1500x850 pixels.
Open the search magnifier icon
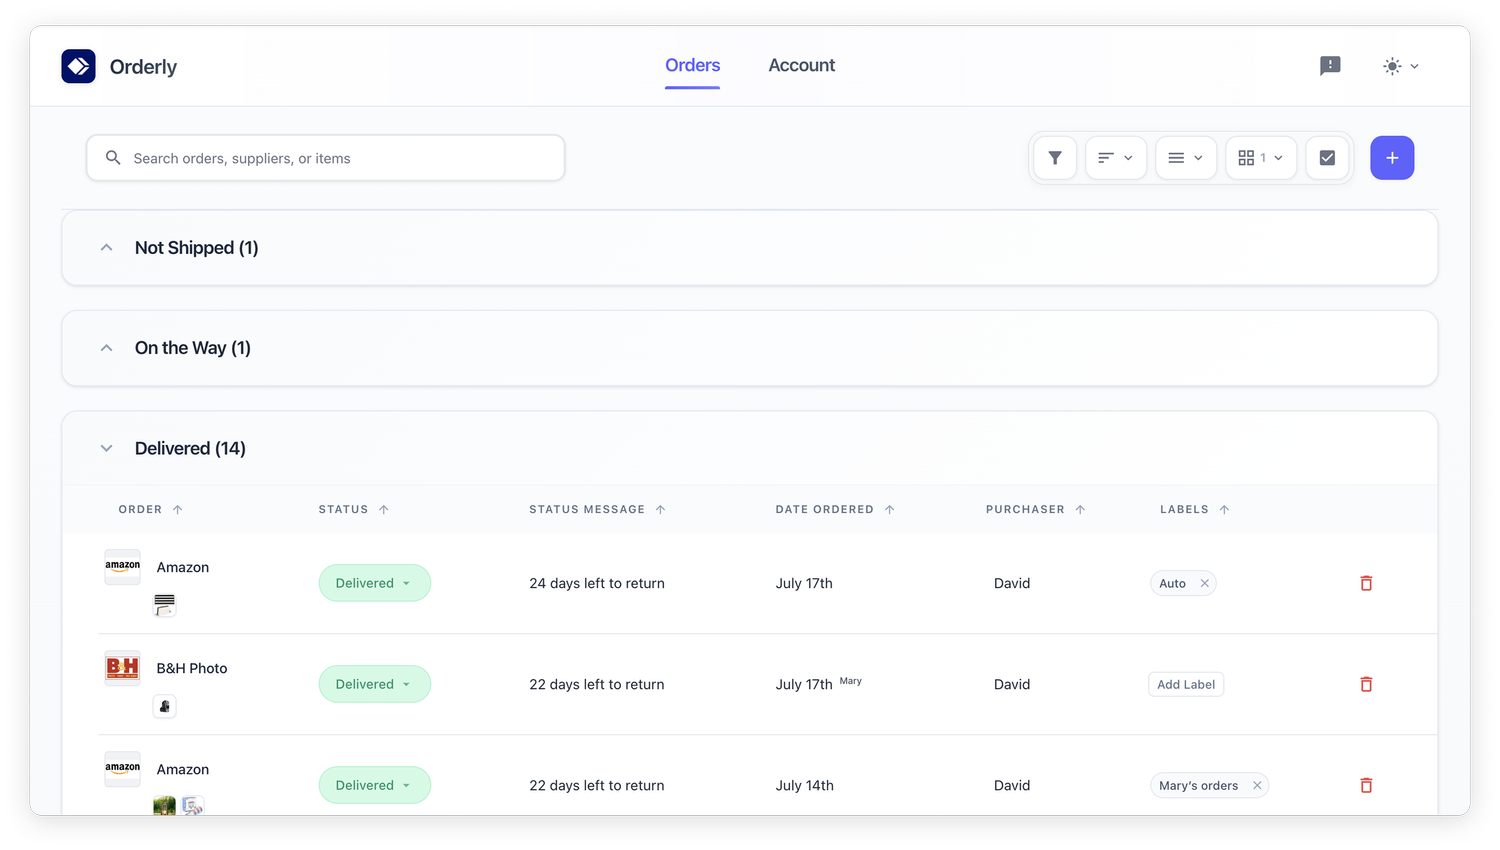pyautogui.click(x=113, y=157)
